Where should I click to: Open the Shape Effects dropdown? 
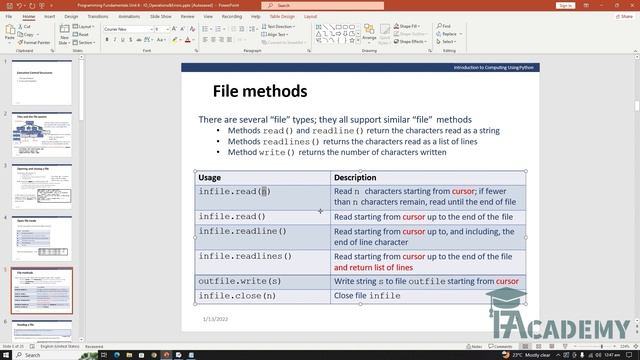[x=410, y=42]
